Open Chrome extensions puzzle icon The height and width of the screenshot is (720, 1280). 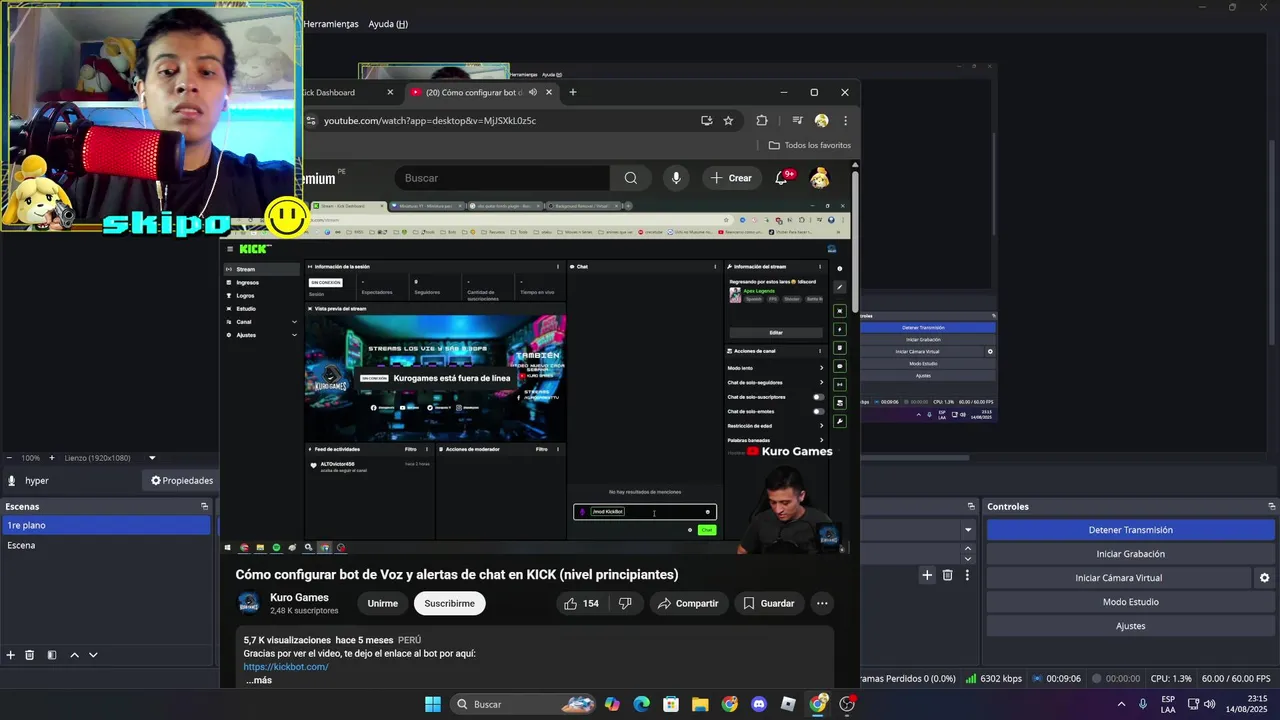click(762, 121)
